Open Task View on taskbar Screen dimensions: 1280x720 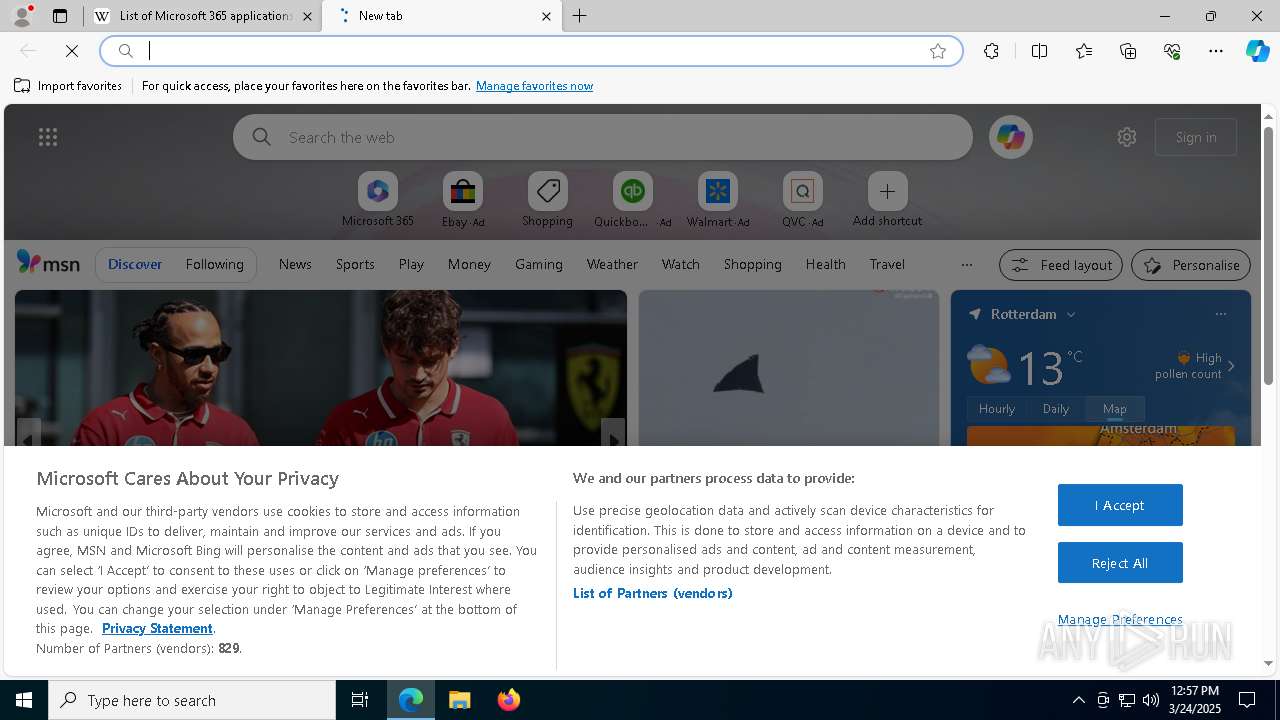(360, 700)
